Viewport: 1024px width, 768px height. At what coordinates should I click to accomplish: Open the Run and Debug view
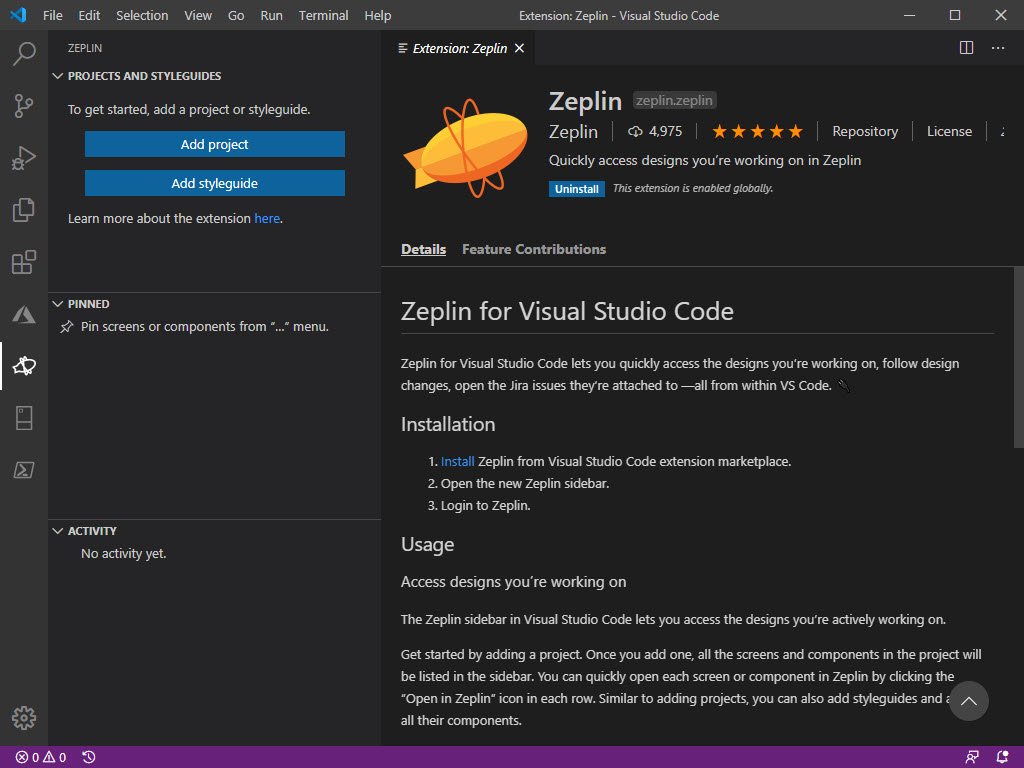(x=24, y=157)
